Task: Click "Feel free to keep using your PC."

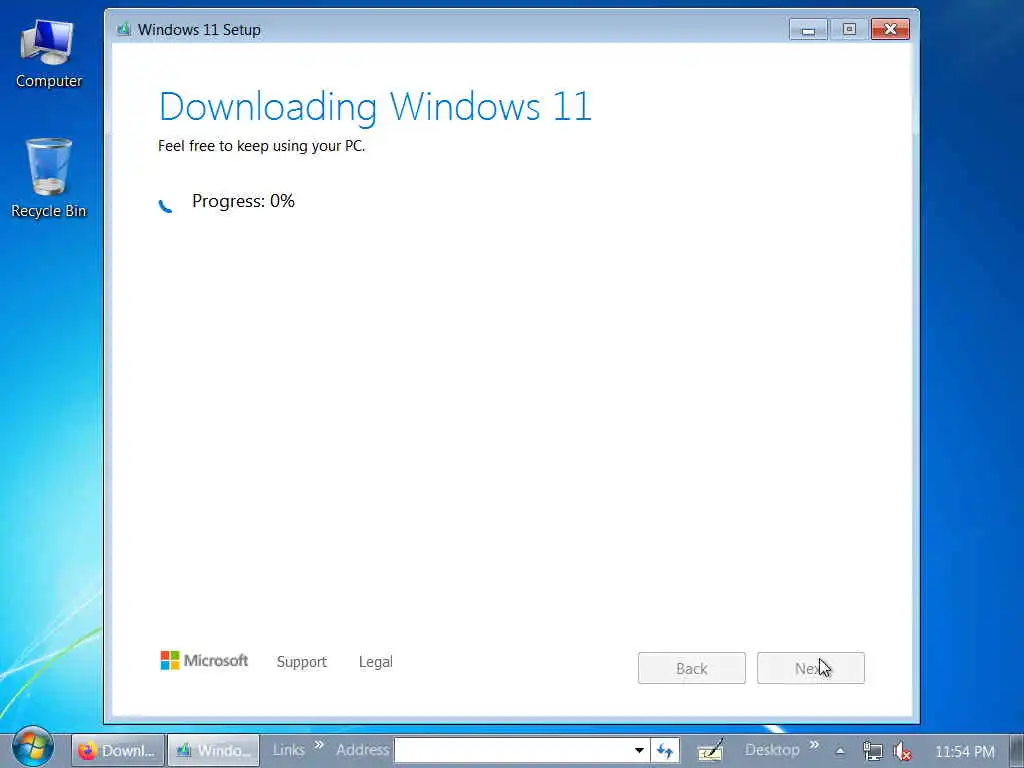Action: pyautogui.click(x=261, y=146)
